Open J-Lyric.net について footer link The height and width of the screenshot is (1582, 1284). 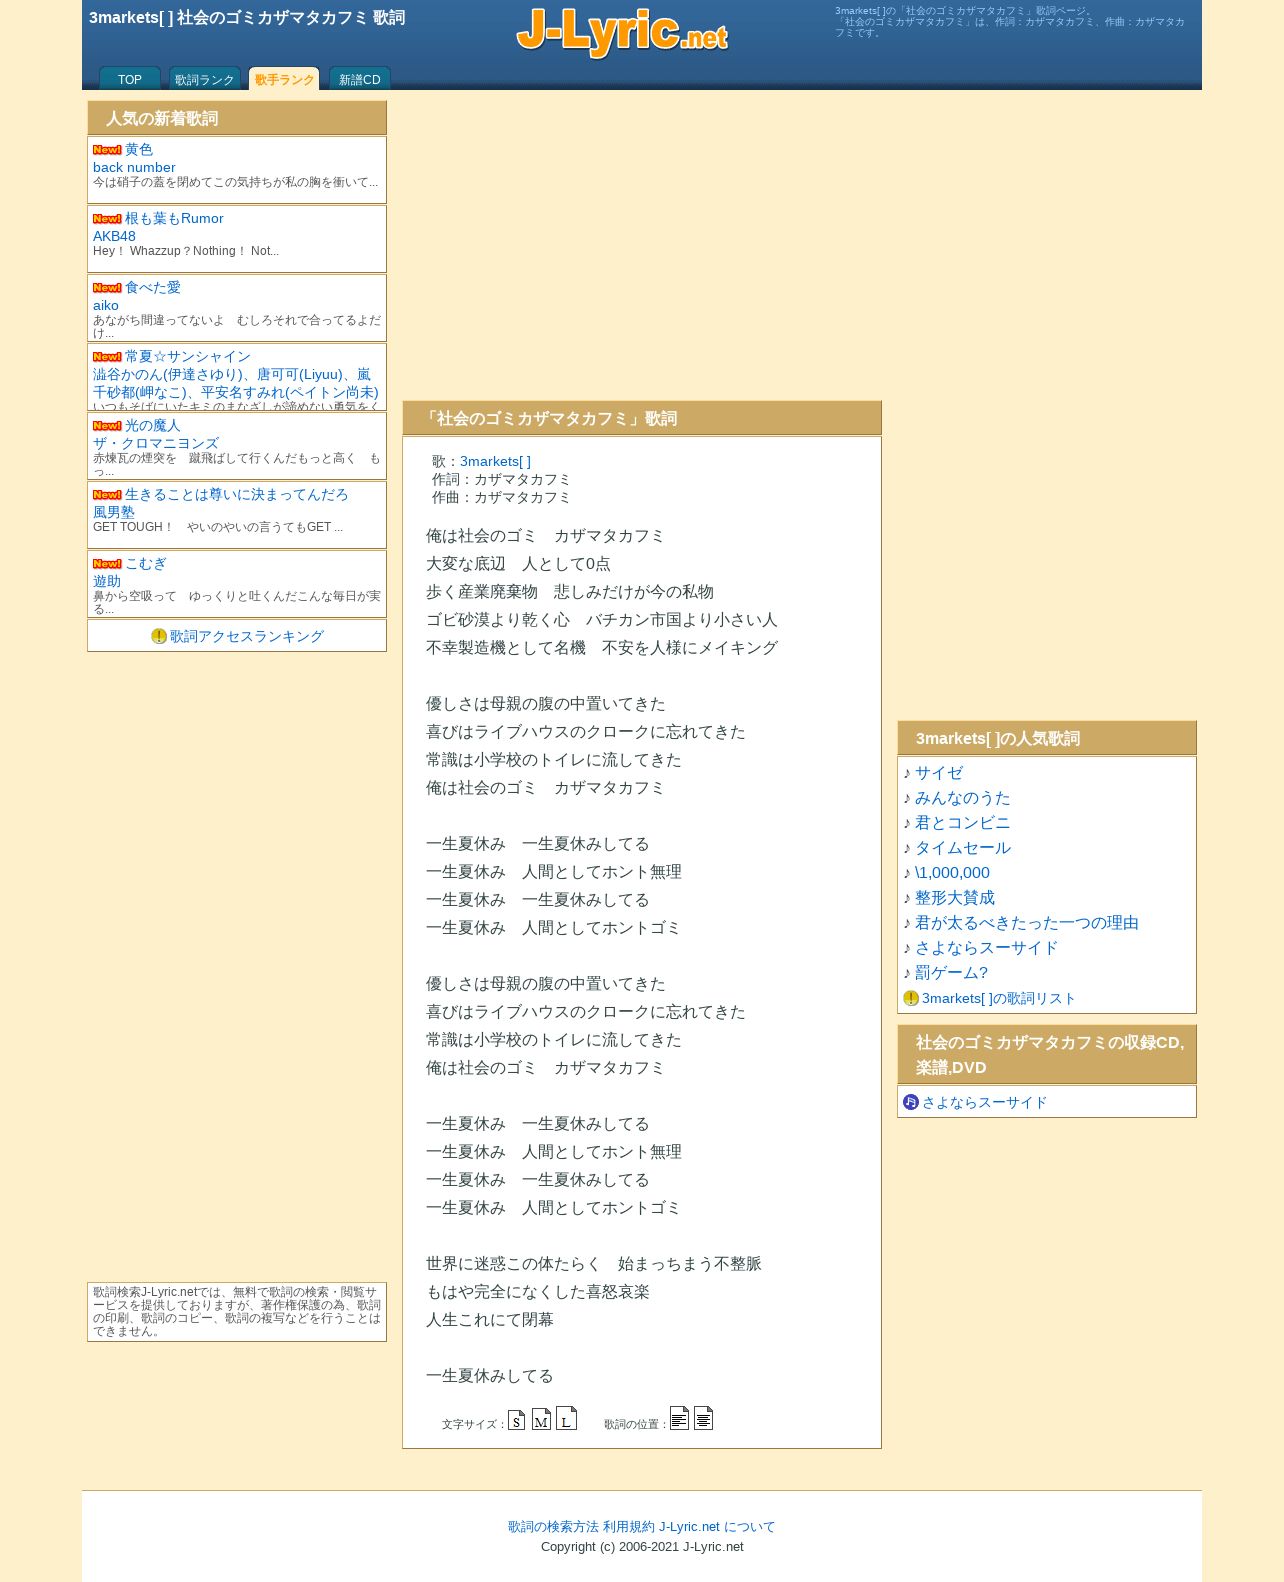point(717,1527)
